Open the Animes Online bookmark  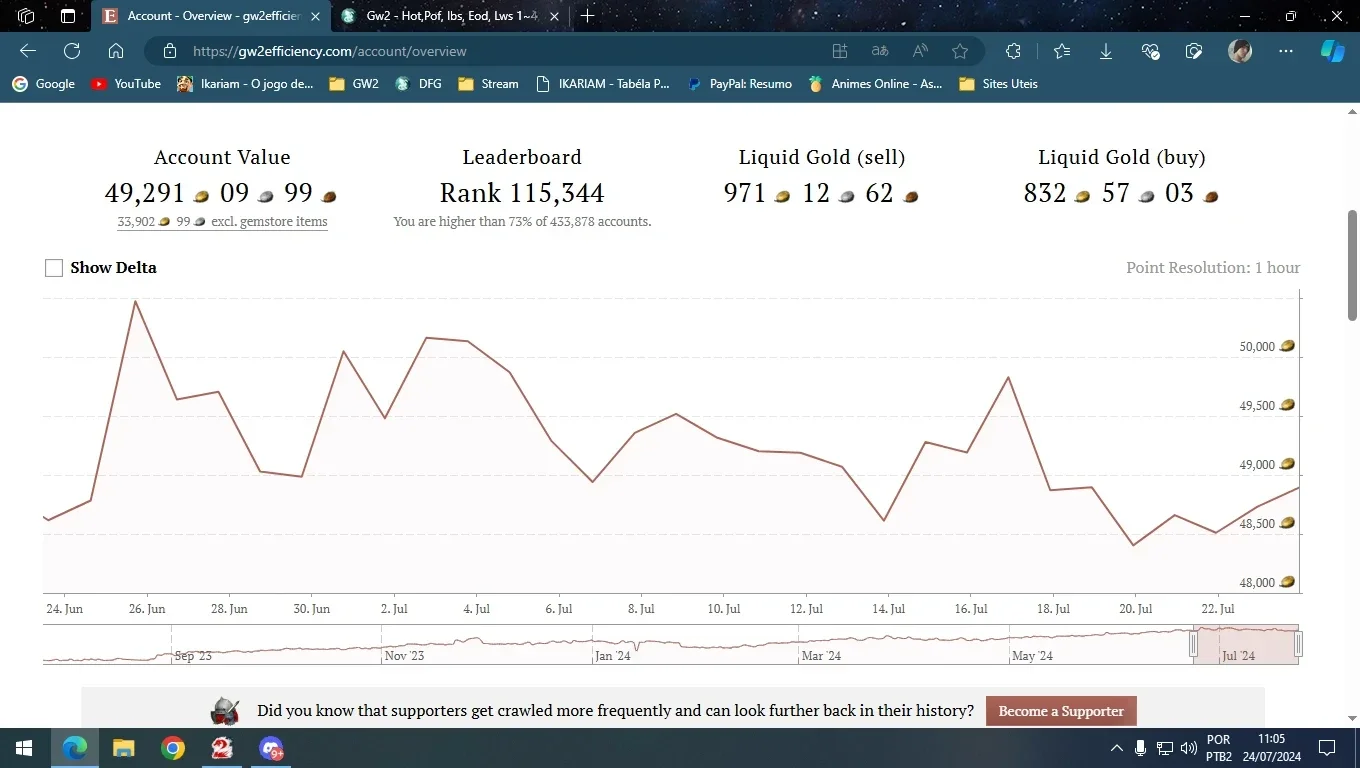[x=876, y=84]
